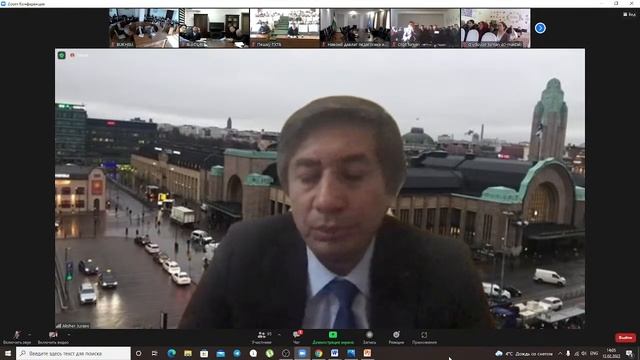Viewport: 640px width, 360px height.
Task: Show next participants with blue arrow
Action: [x=540, y=28]
